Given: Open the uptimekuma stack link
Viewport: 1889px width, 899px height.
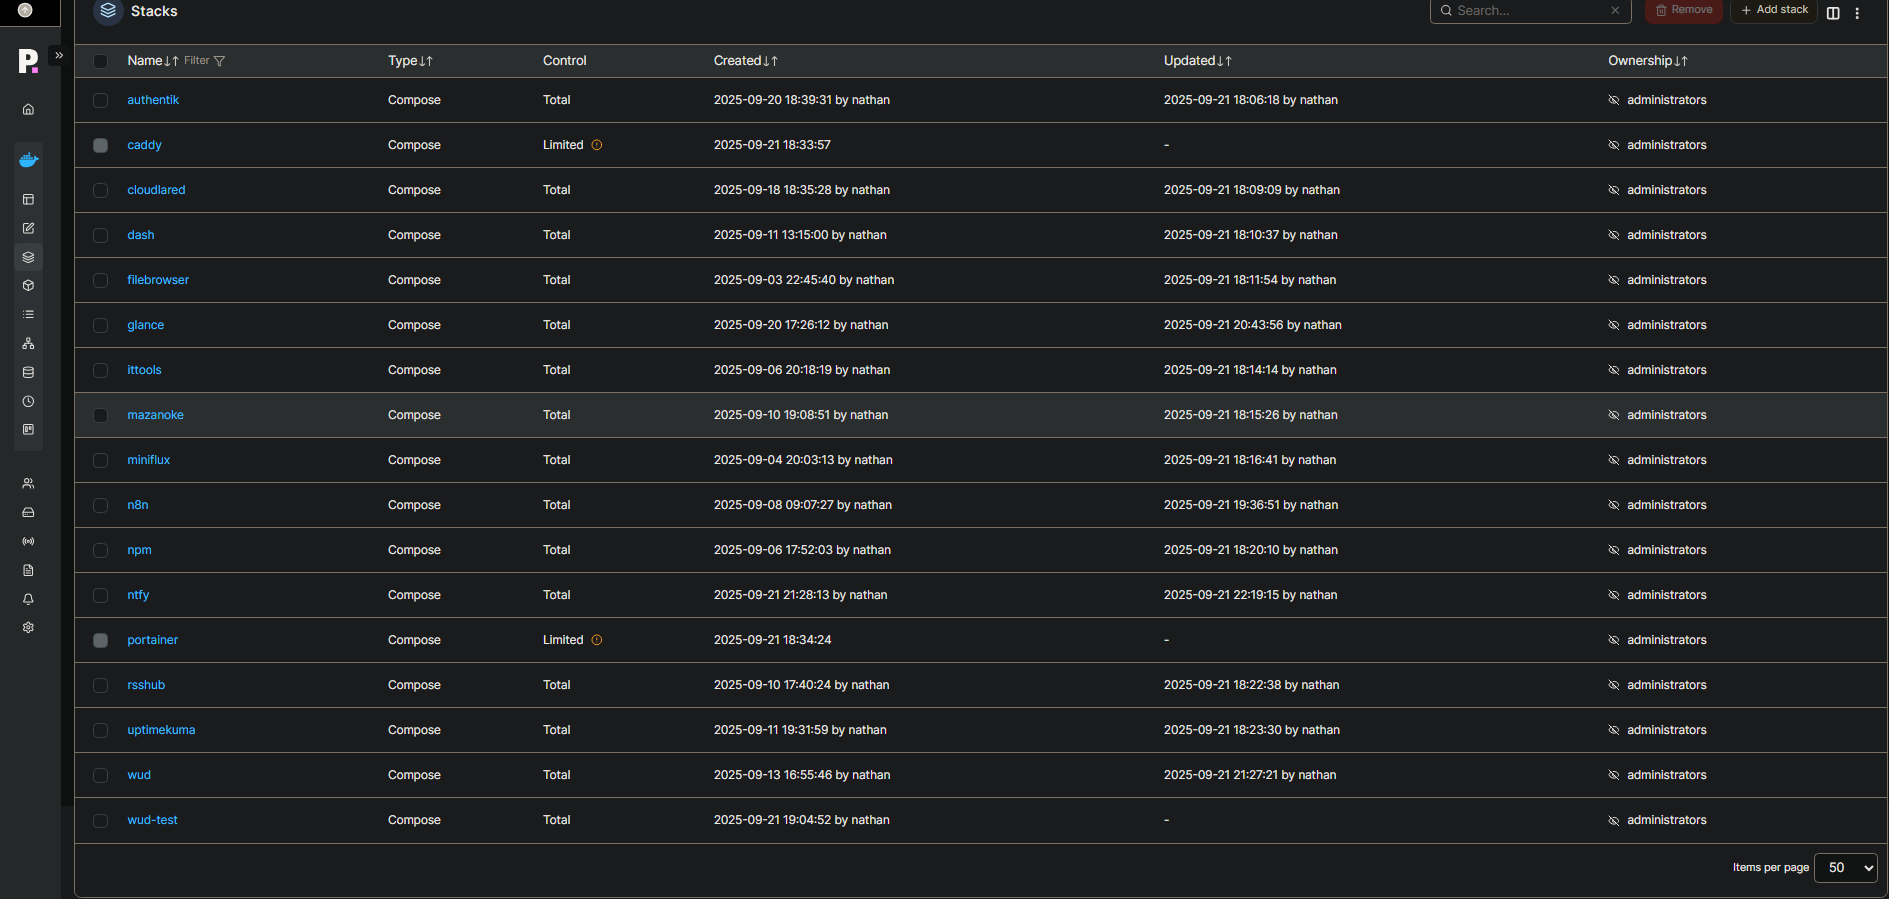Looking at the screenshot, I should click(161, 730).
